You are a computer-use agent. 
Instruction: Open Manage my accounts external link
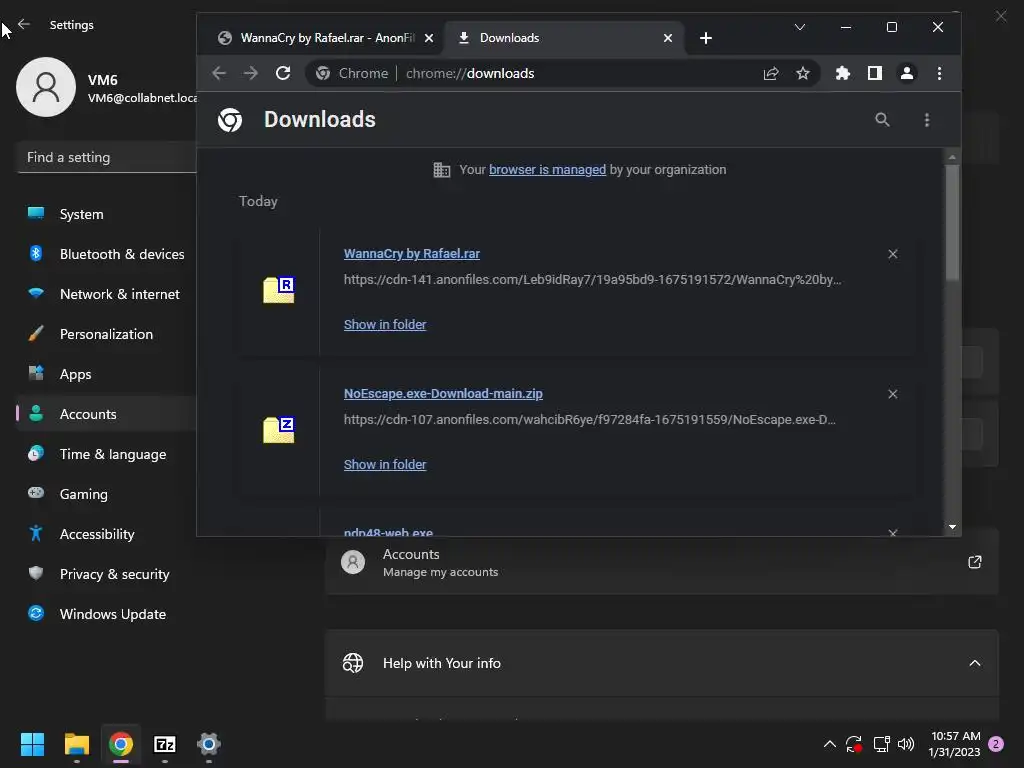[974, 562]
